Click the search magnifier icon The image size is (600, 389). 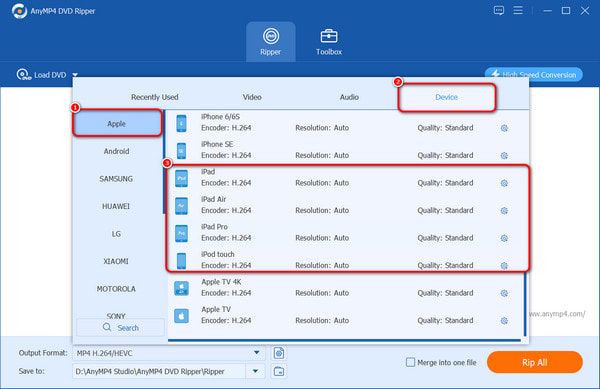tap(107, 327)
